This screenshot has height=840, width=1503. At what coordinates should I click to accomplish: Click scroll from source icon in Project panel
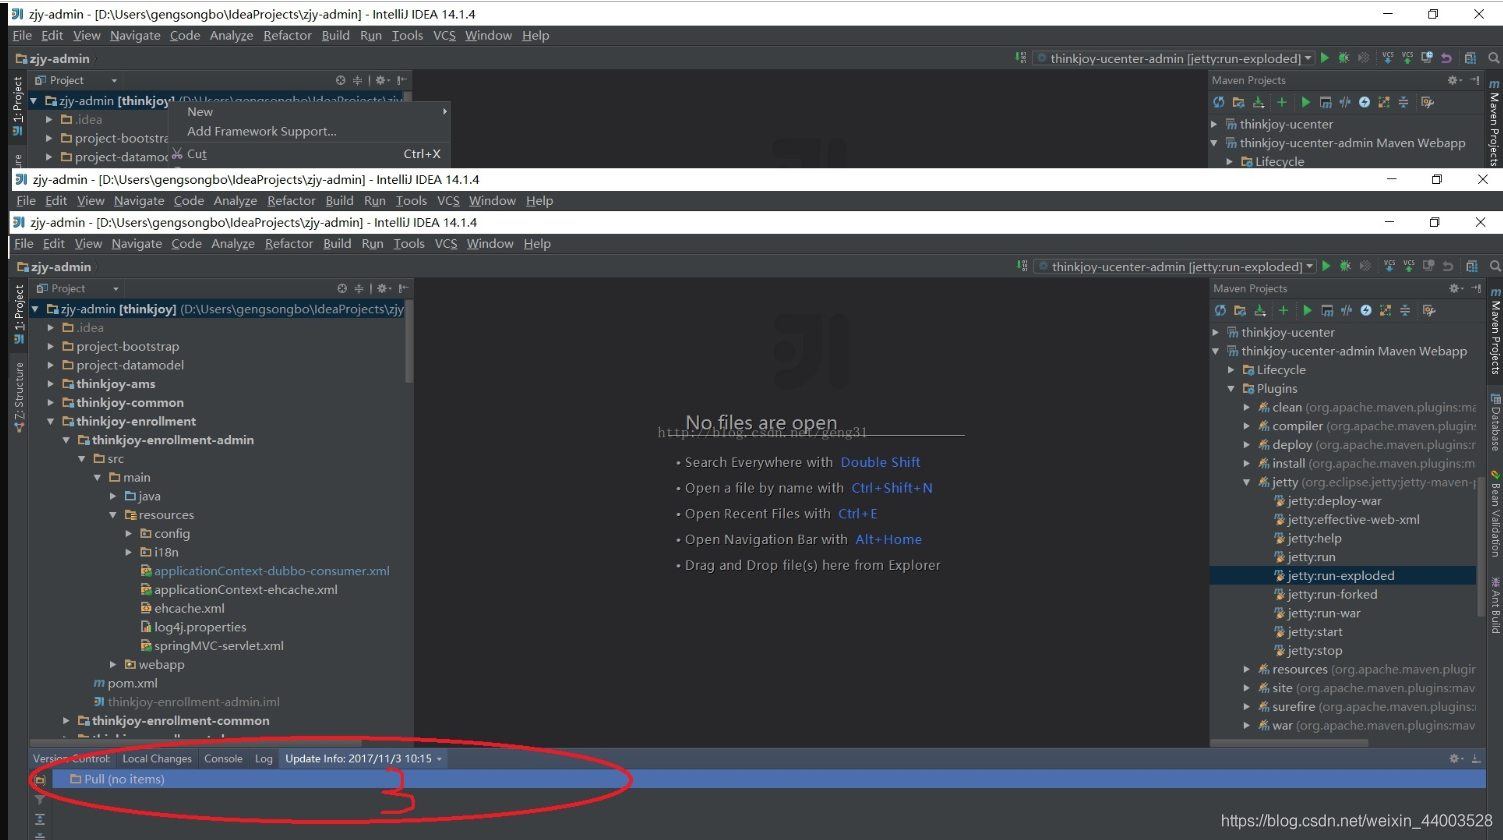tap(342, 288)
